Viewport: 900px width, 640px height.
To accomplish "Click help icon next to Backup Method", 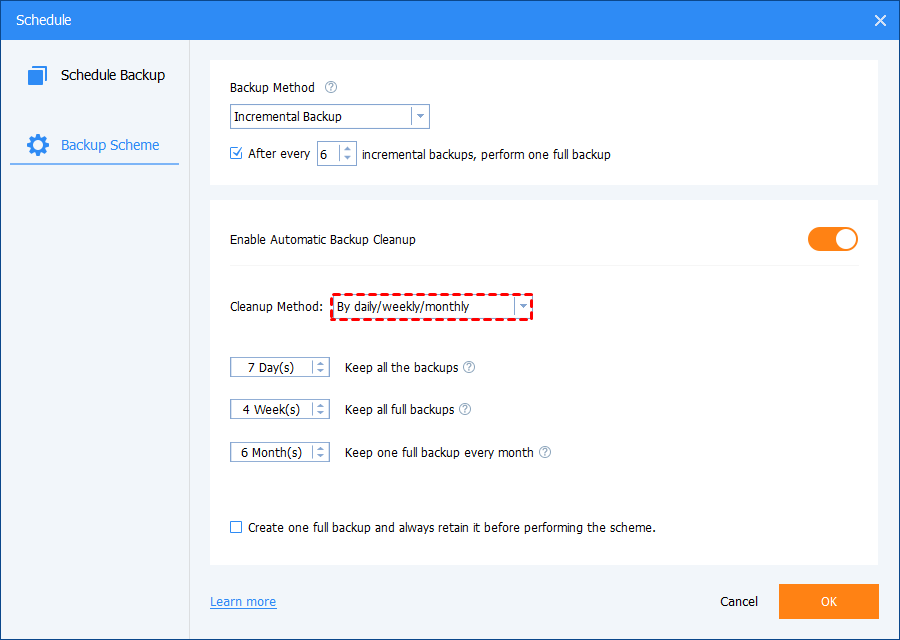I will [x=331, y=88].
